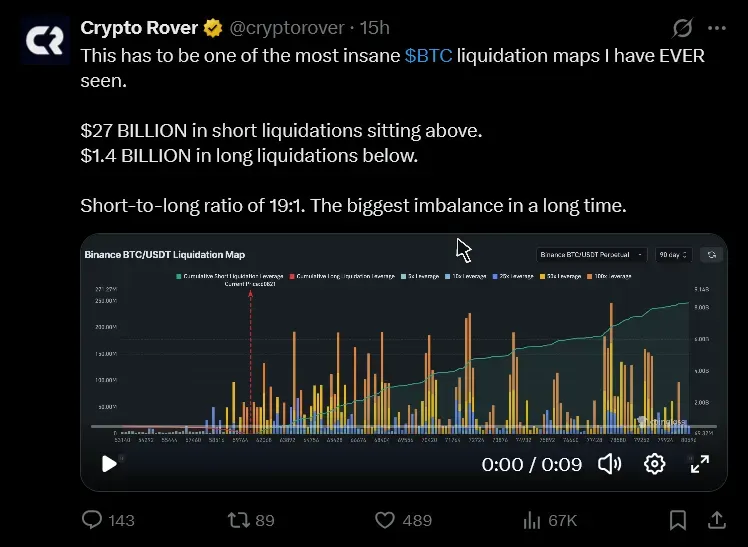Mute the video with speaker icon

coord(610,464)
